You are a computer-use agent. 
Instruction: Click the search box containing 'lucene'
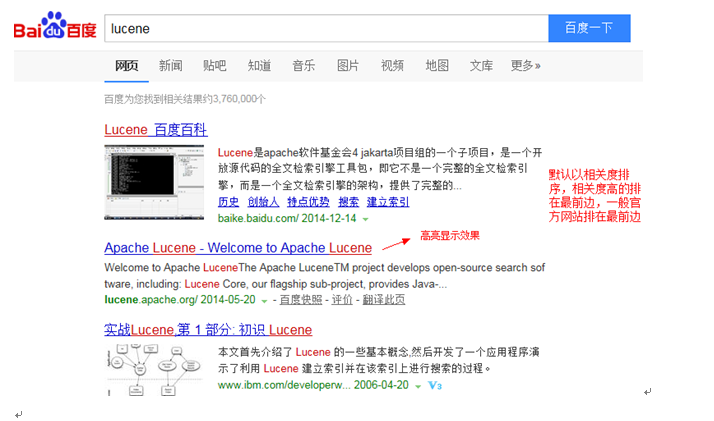click(326, 28)
